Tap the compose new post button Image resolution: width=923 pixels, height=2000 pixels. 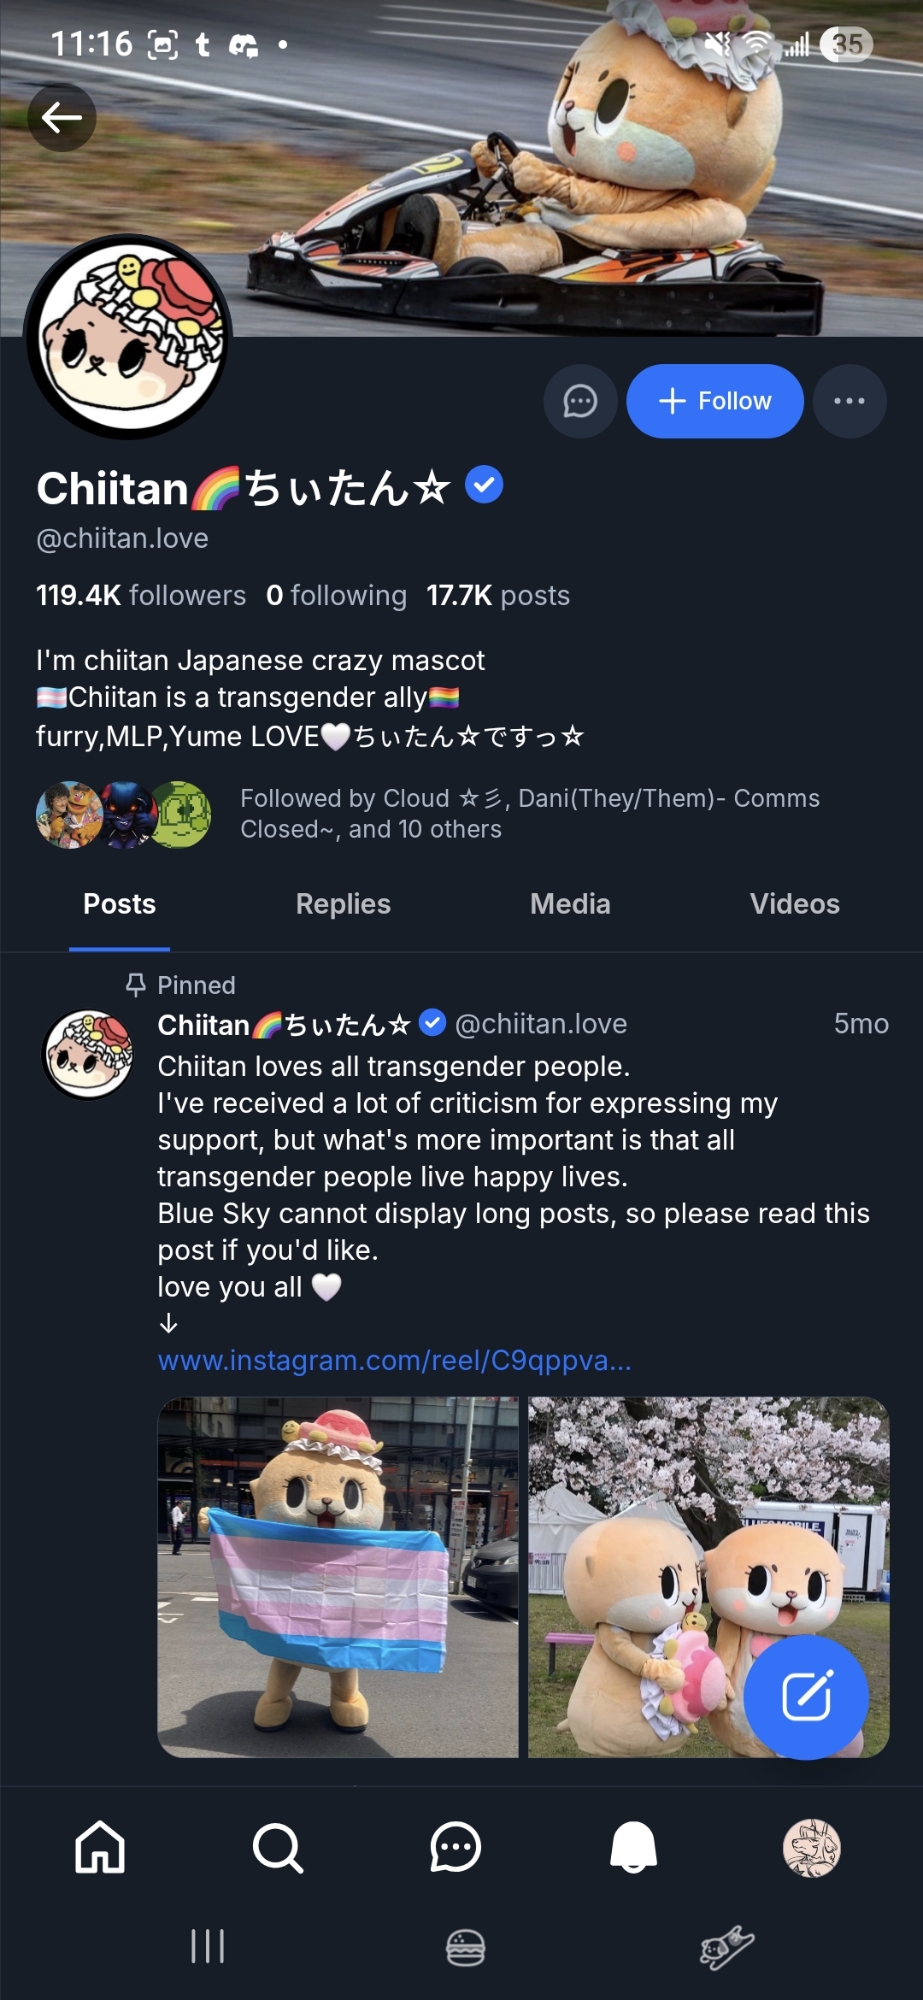pyautogui.click(x=806, y=1696)
